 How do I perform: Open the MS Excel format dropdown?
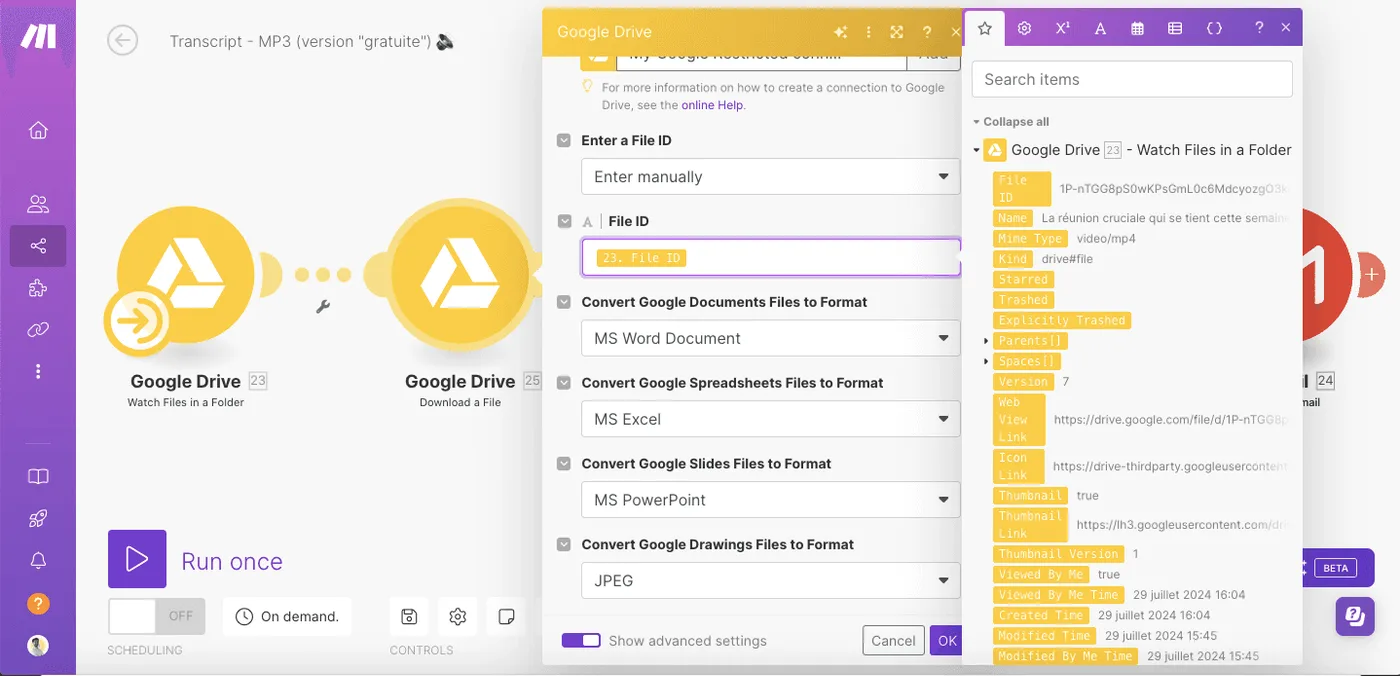point(770,419)
